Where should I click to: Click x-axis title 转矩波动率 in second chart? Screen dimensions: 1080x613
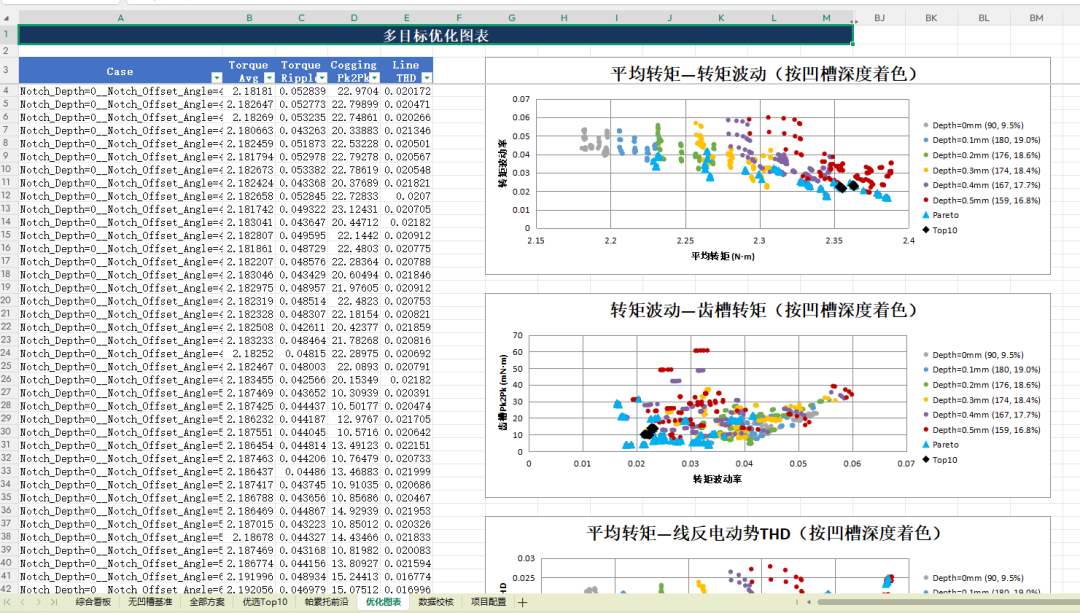point(717,479)
